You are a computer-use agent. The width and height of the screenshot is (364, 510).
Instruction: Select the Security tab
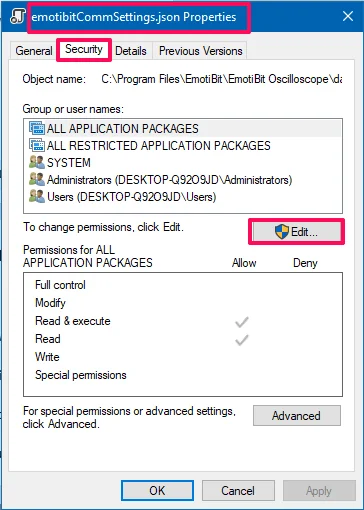coord(84,49)
